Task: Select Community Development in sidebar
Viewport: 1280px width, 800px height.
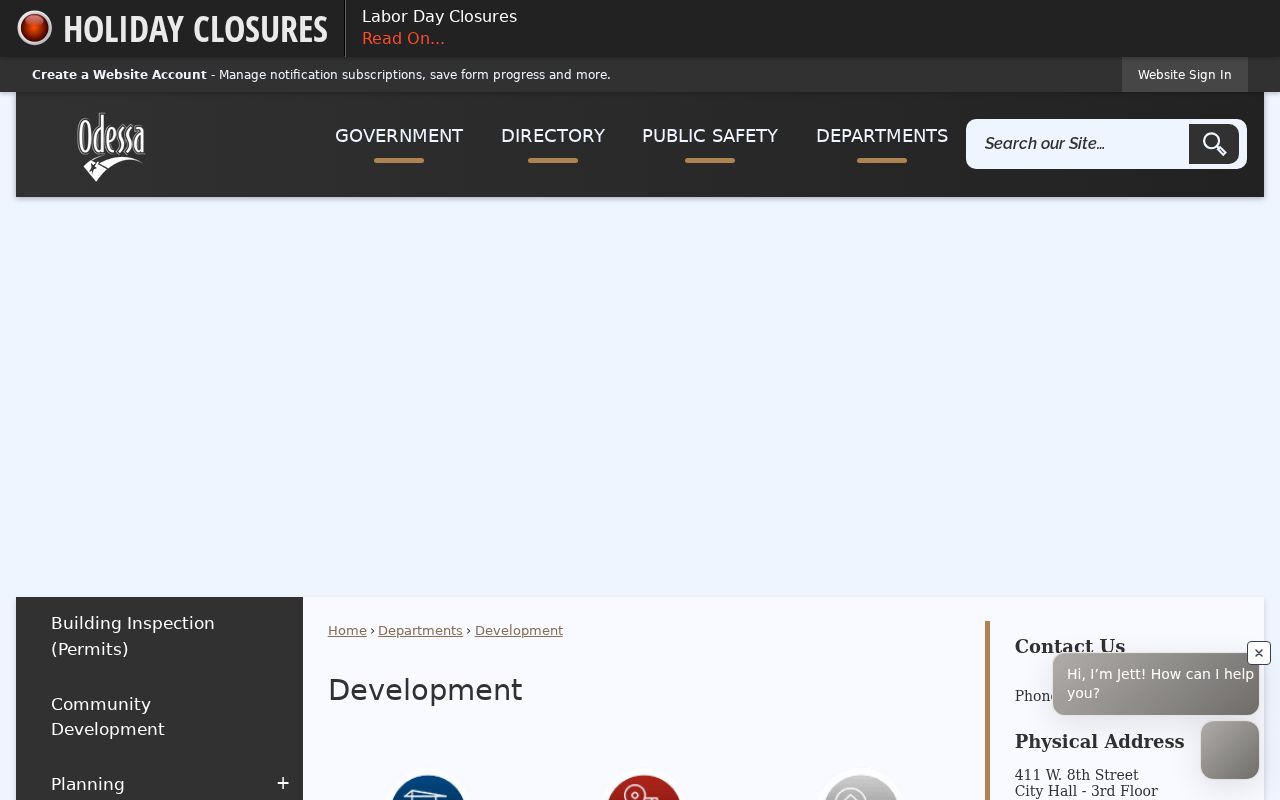Action: tap(108, 716)
